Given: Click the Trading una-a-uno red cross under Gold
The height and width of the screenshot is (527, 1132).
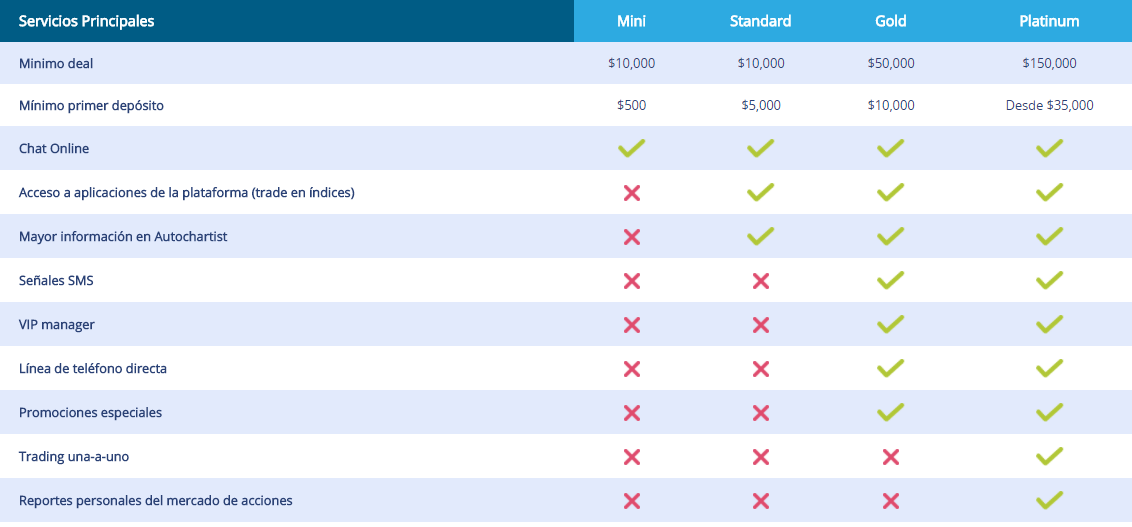Looking at the screenshot, I should tap(890, 457).
